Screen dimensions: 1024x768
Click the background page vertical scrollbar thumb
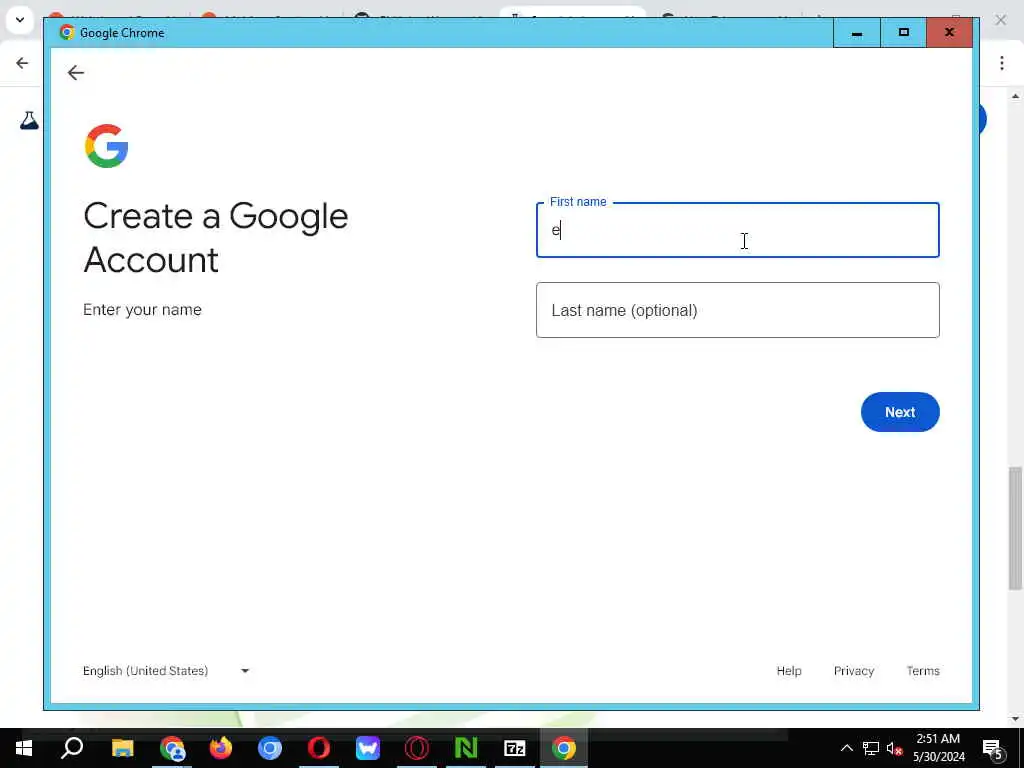(x=1015, y=528)
